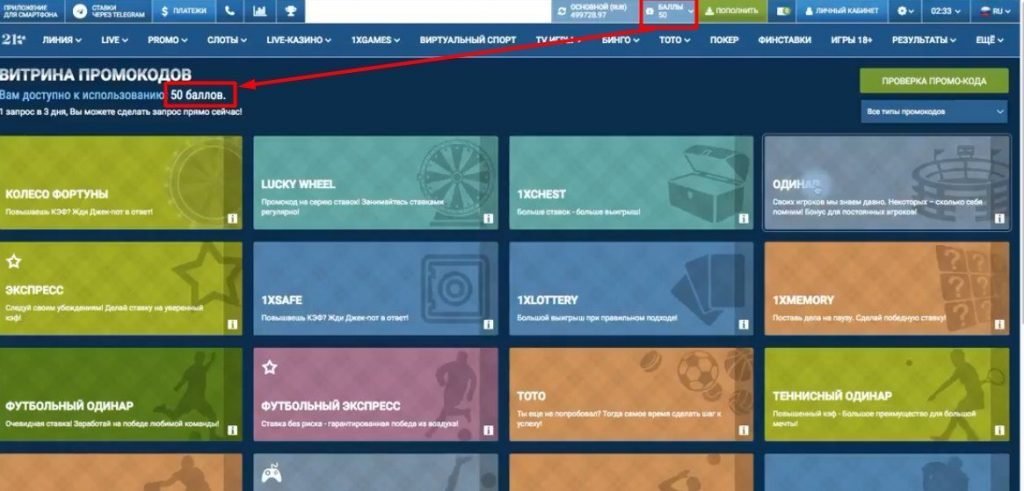Select the Футбольный экспресс promo card
1024x491 pixels.
pyautogui.click(x=376, y=394)
